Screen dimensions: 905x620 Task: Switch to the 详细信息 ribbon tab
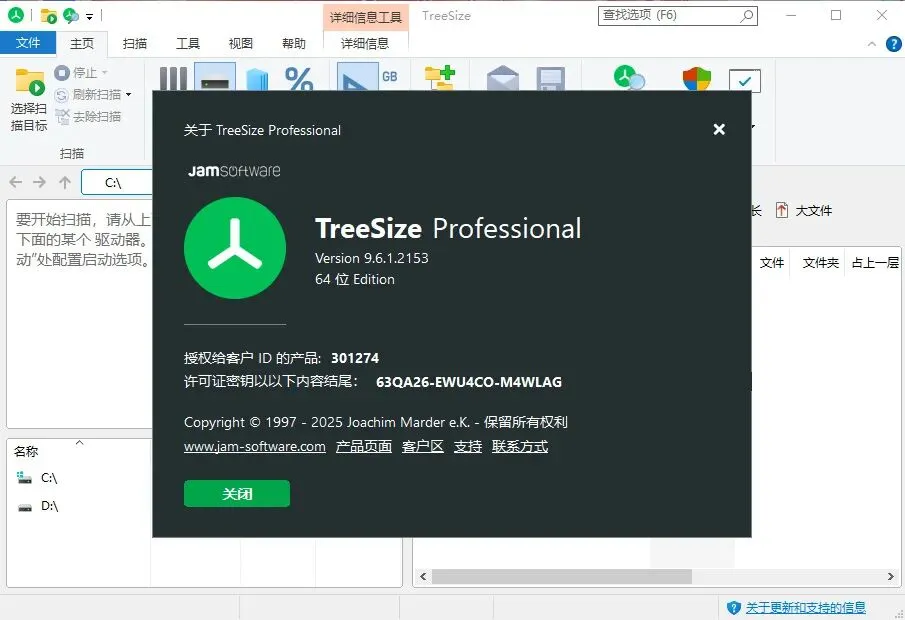[x=365, y=43]
